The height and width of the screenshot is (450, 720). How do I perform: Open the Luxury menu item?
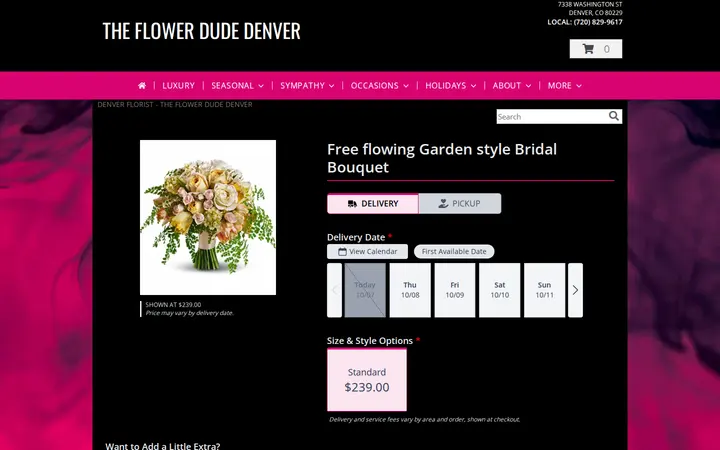click(x=178, y=85)
